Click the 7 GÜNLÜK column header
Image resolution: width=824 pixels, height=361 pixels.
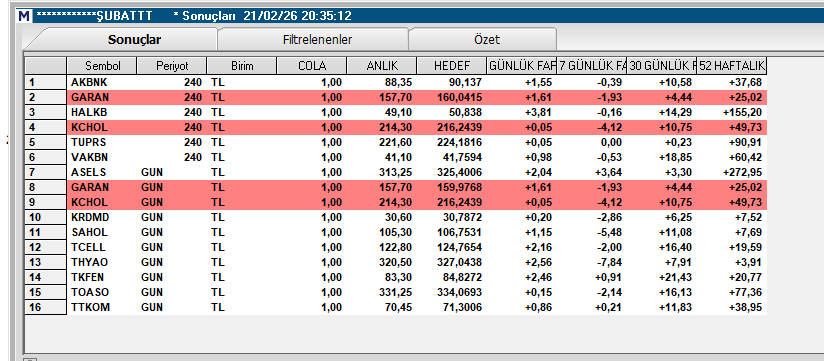coord(592,66)
